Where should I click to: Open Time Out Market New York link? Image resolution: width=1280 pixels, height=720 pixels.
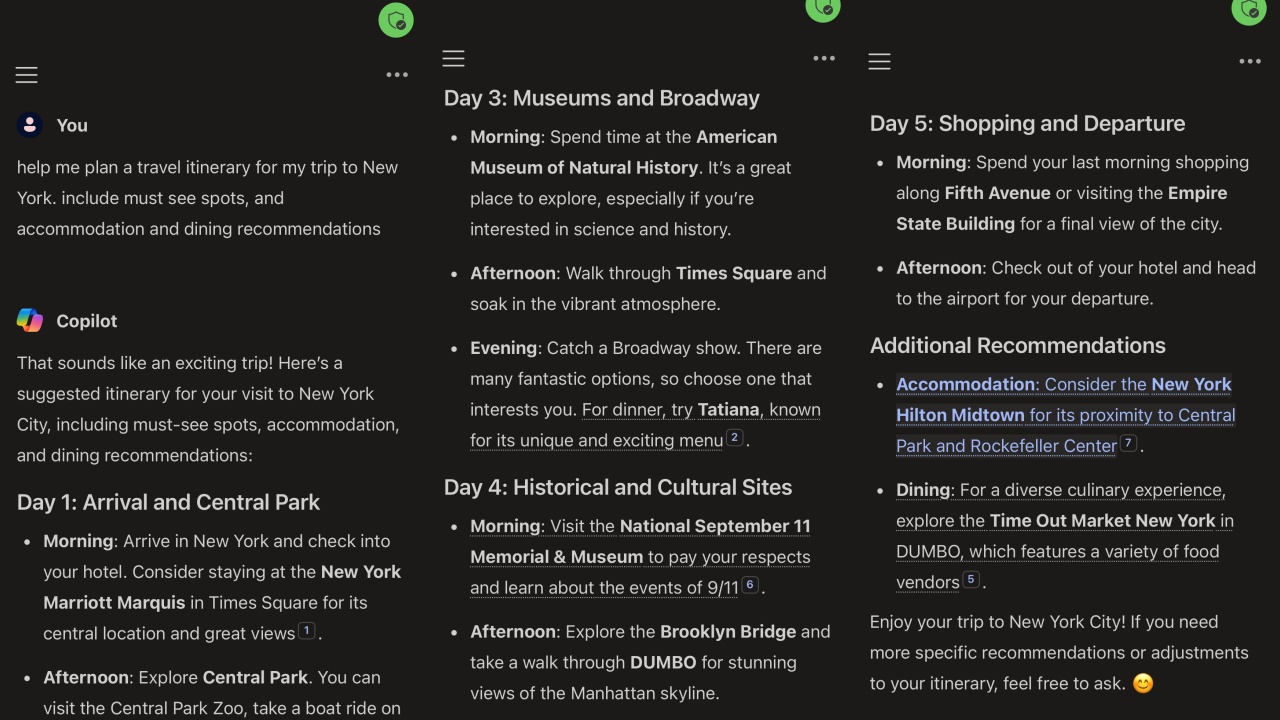coord(1065,536)
